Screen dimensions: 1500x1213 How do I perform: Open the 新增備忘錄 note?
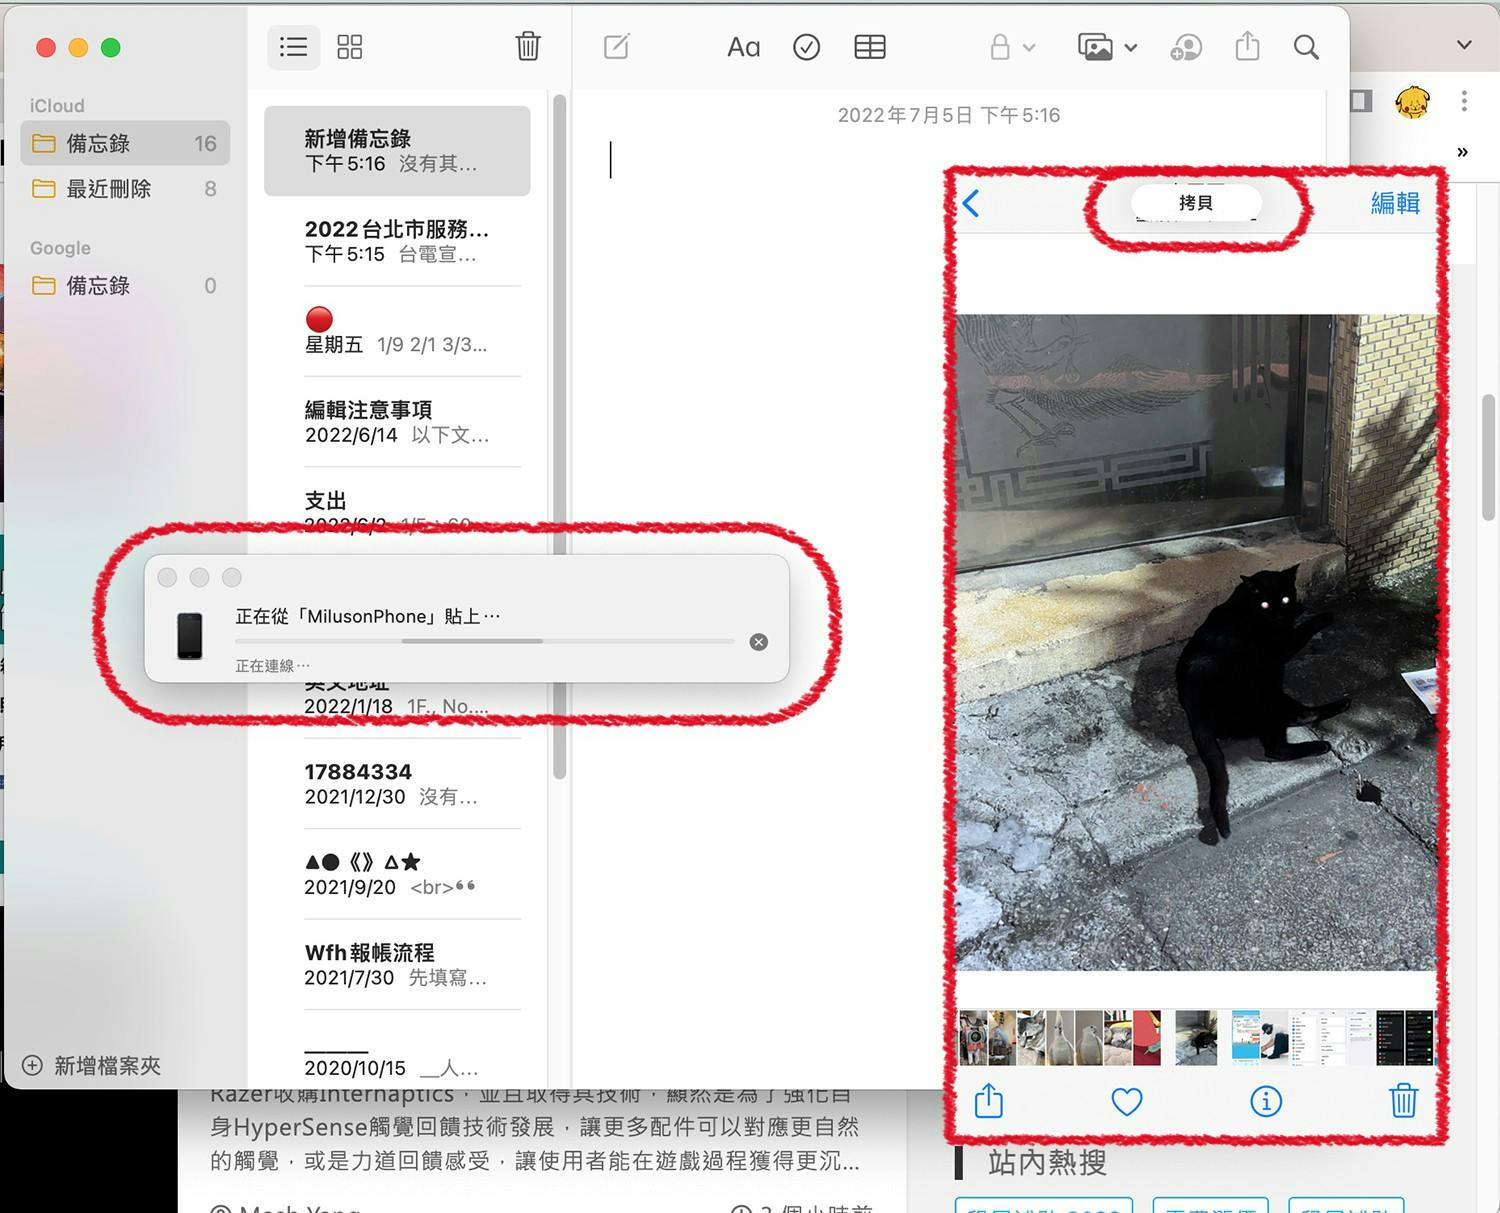click(x=397, y=151)
